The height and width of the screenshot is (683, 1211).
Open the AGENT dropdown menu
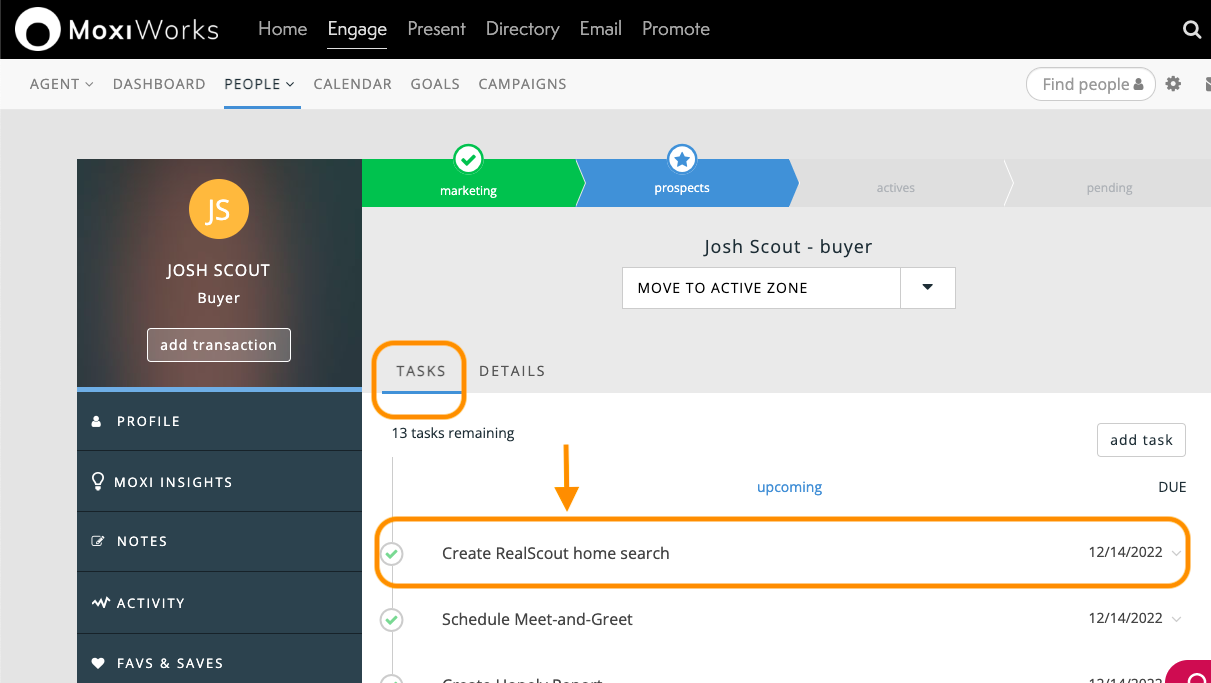click(x=62, y=84)
